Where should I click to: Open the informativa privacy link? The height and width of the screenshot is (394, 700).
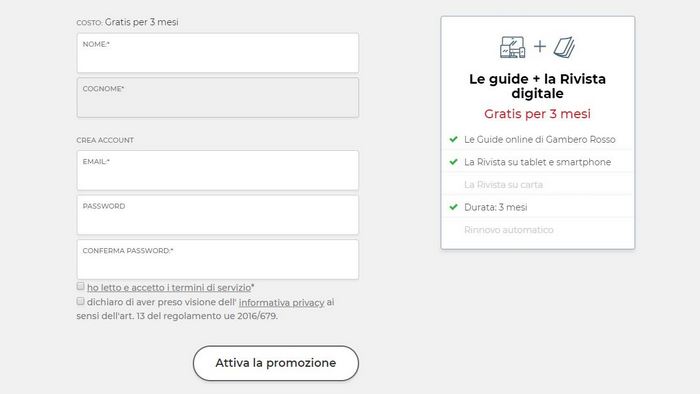(282, 303)
